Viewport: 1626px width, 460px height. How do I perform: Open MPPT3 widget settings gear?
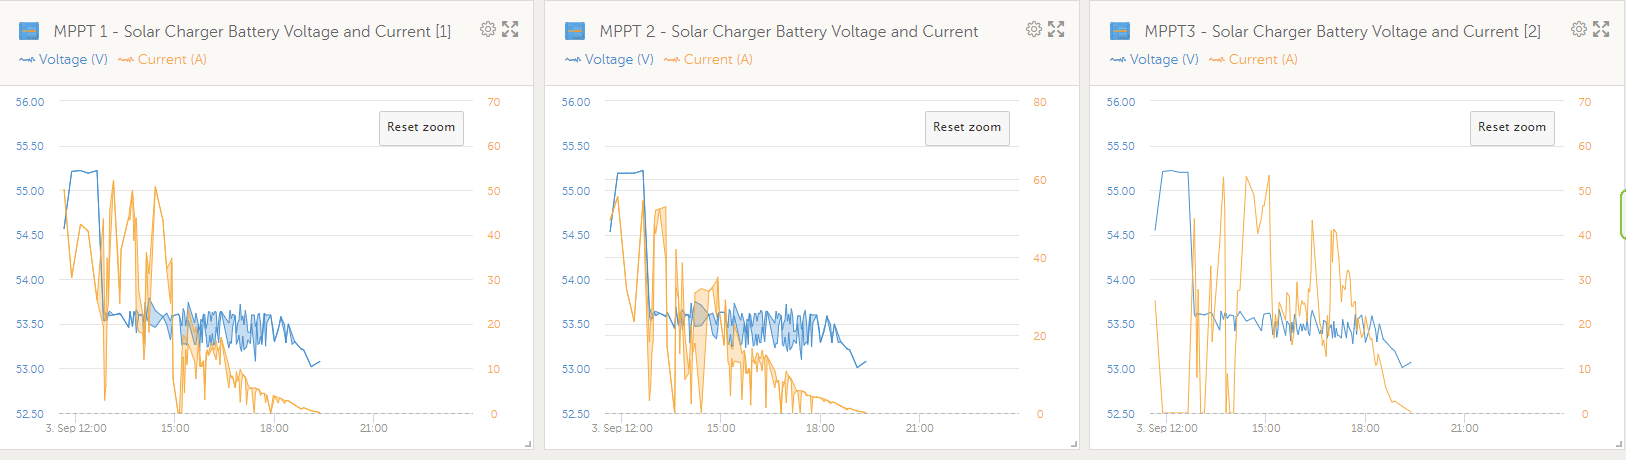1579,29
